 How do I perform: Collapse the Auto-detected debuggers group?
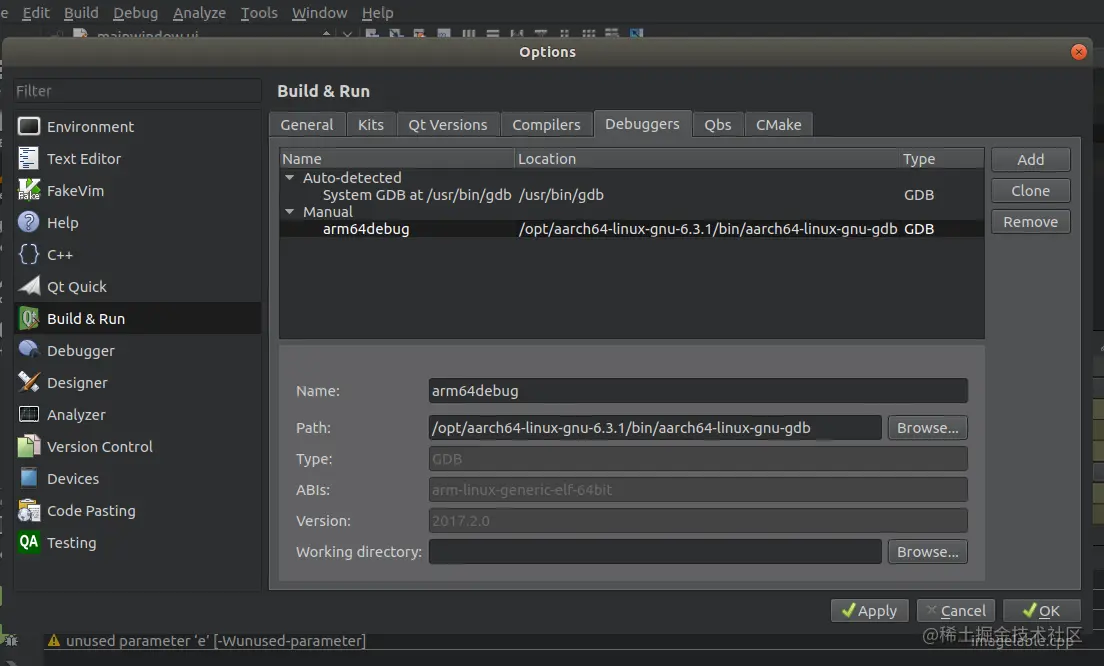point(289,177)
